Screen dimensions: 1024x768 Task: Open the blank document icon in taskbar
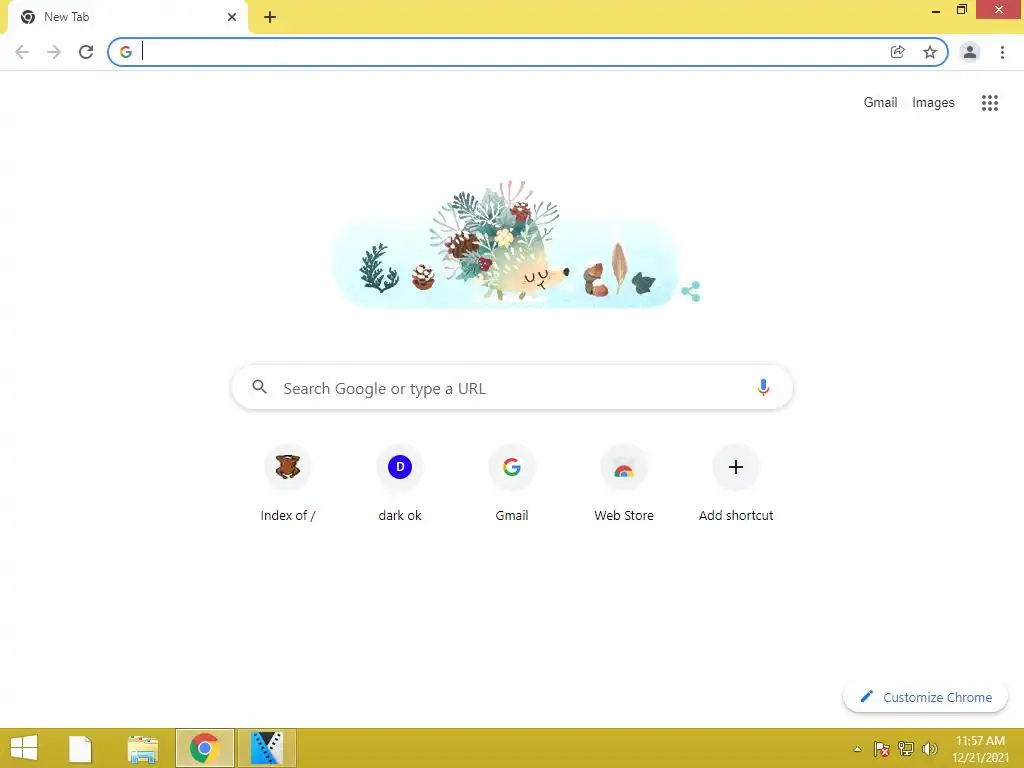coord(80,748)
